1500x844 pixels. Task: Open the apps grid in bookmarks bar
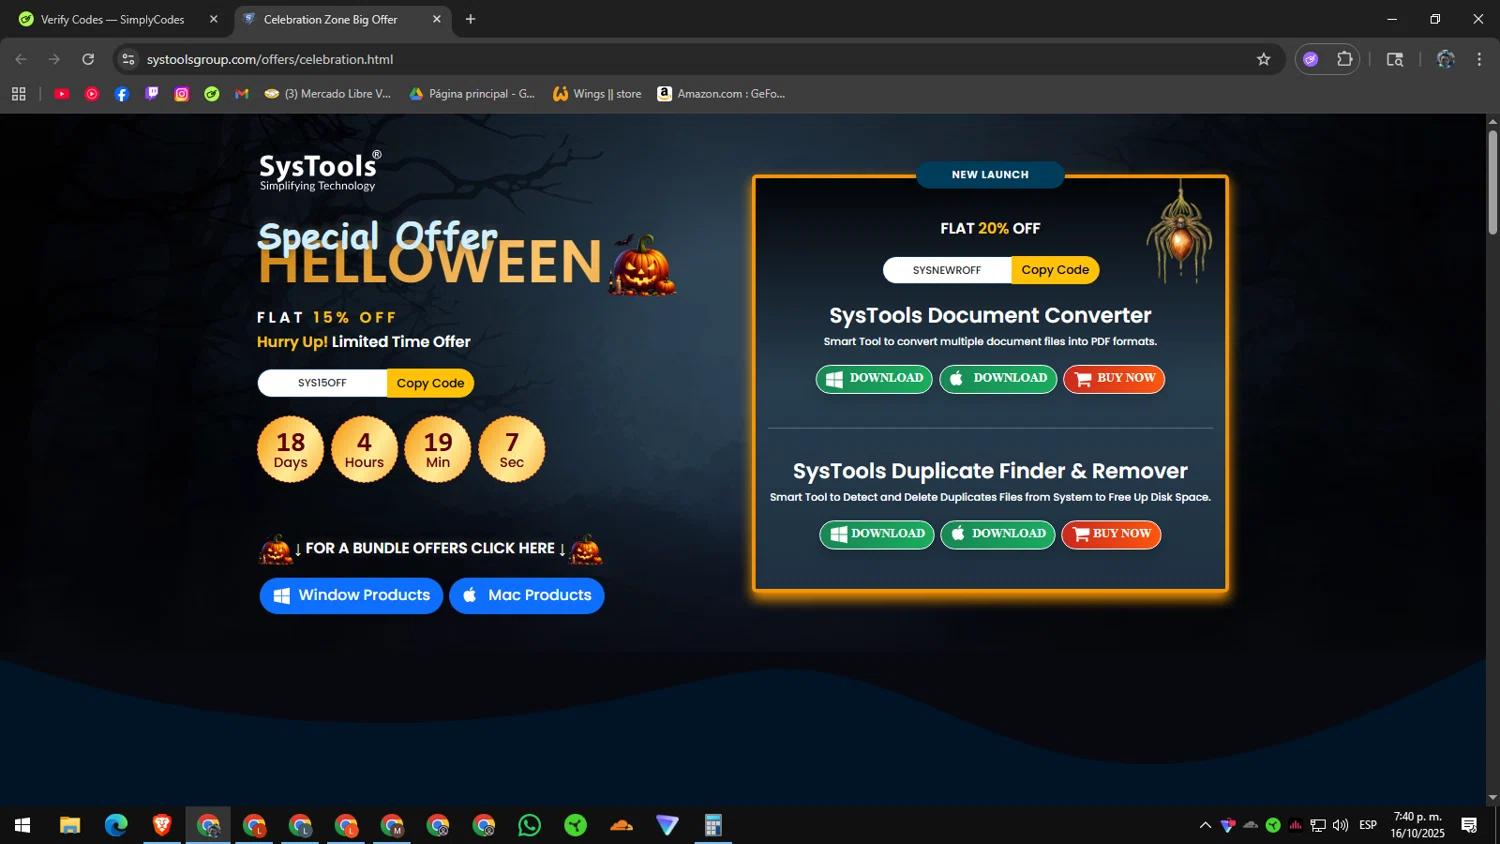click(x=18, y=94)
